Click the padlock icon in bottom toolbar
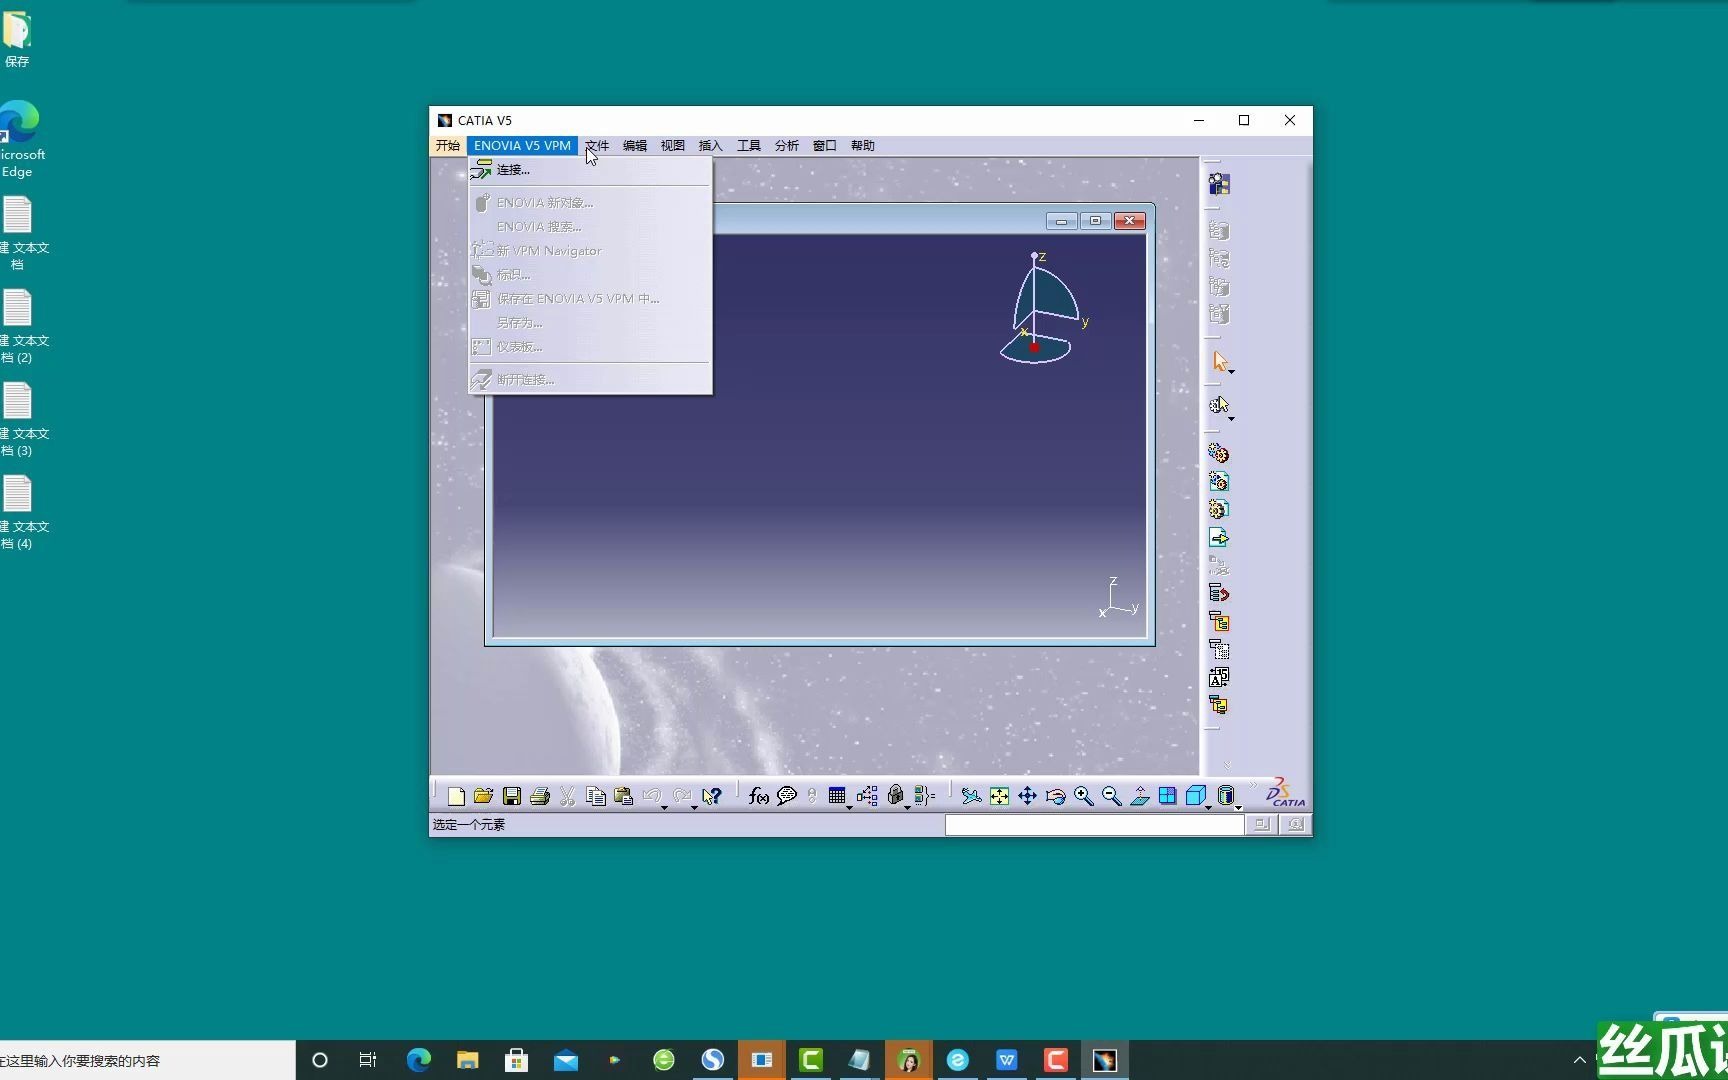Image resolution: width=1728 pixels, height=1080 pixels. 896,796
